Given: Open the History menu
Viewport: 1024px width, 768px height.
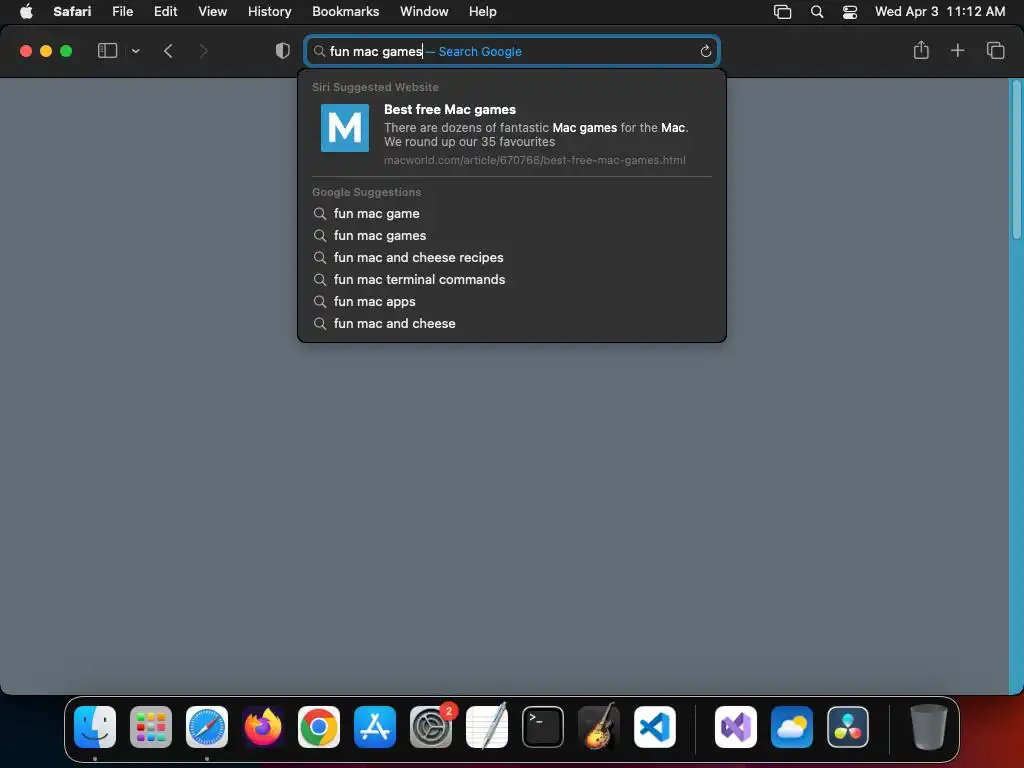Looking at the screenshot, I should [269, 11].
